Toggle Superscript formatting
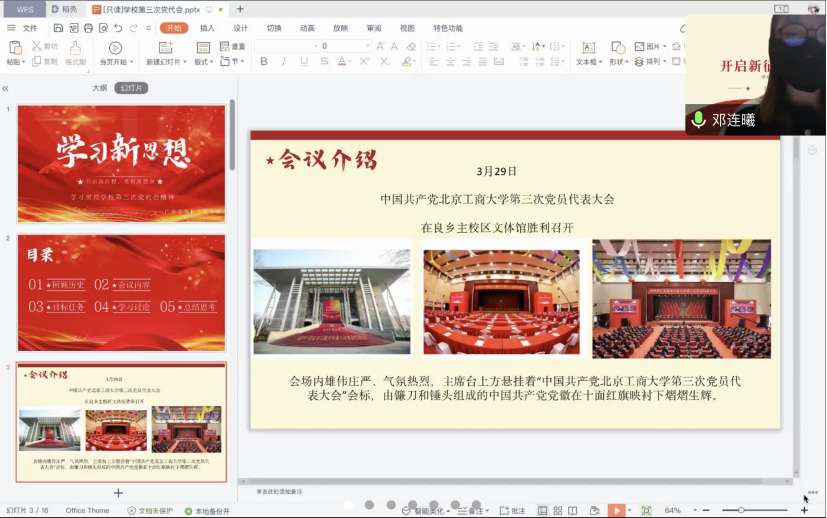827x518 pixels. tap(364, 62)
